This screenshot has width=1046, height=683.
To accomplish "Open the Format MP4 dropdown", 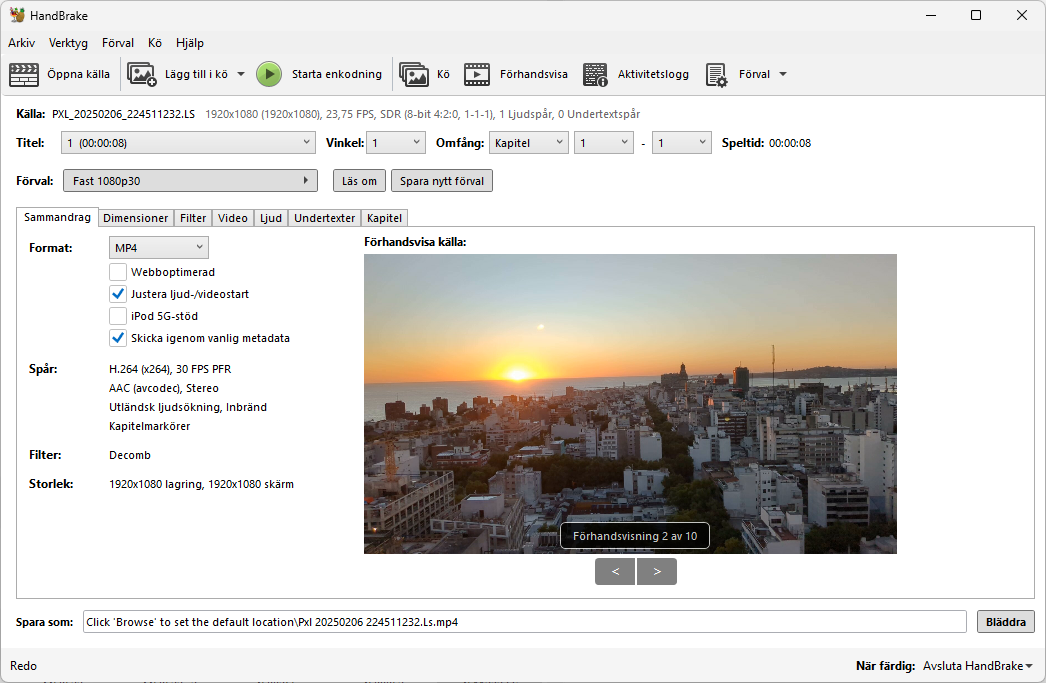I will (158, 247).
